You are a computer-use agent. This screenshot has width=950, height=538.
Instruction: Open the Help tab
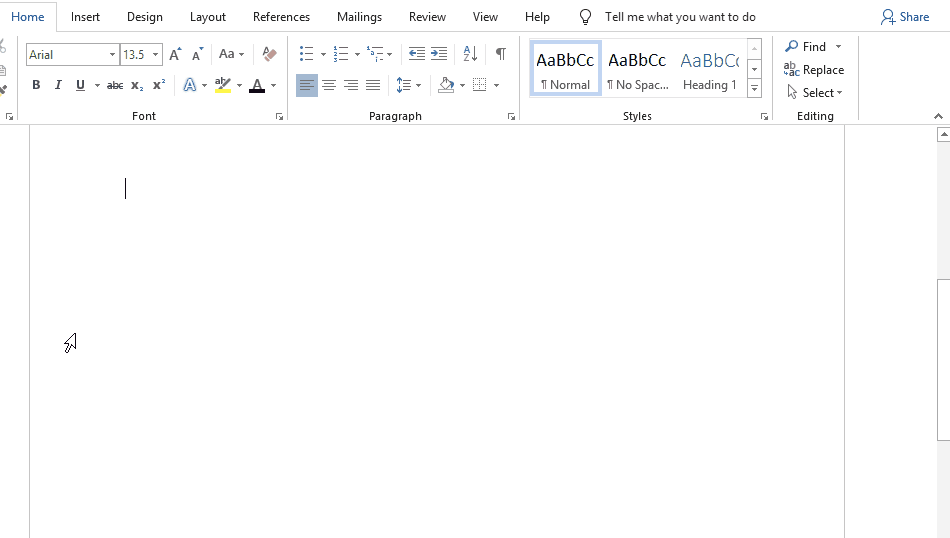pos(537,17)
